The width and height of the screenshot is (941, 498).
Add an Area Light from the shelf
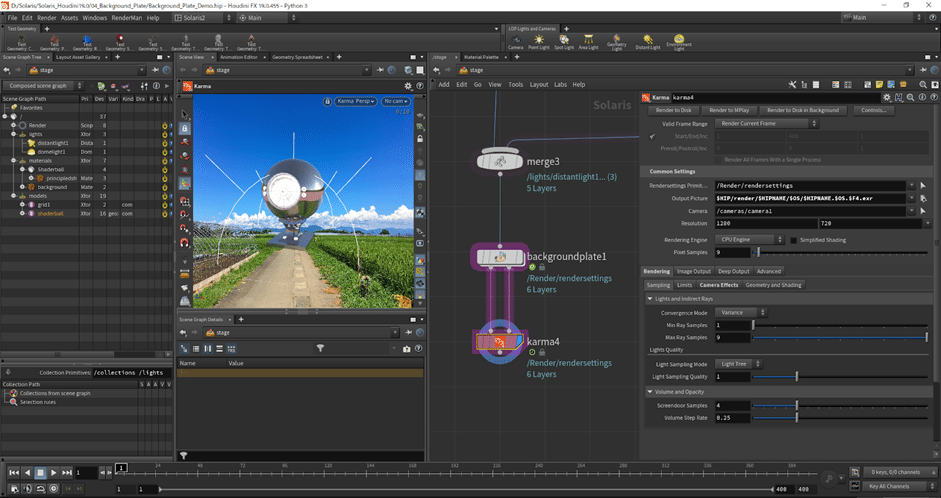click(x=590, y=39)
